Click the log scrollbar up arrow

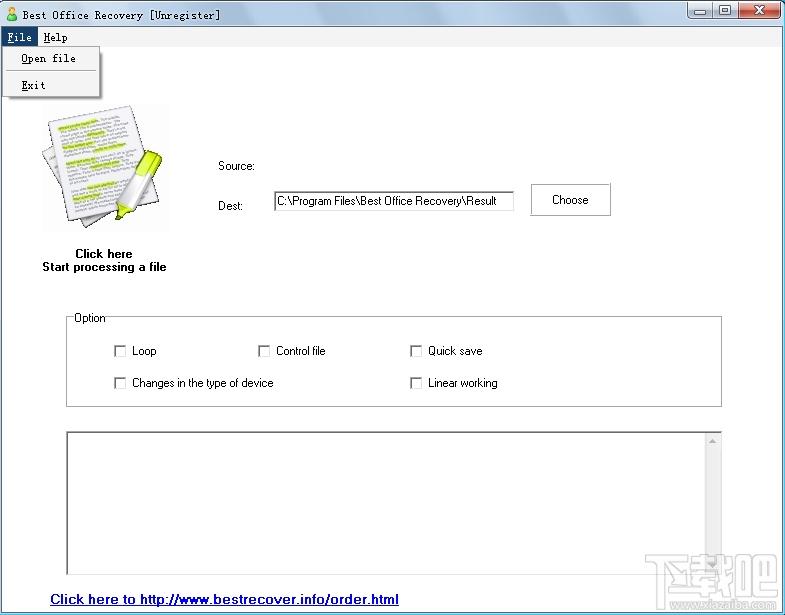(712, 441)
